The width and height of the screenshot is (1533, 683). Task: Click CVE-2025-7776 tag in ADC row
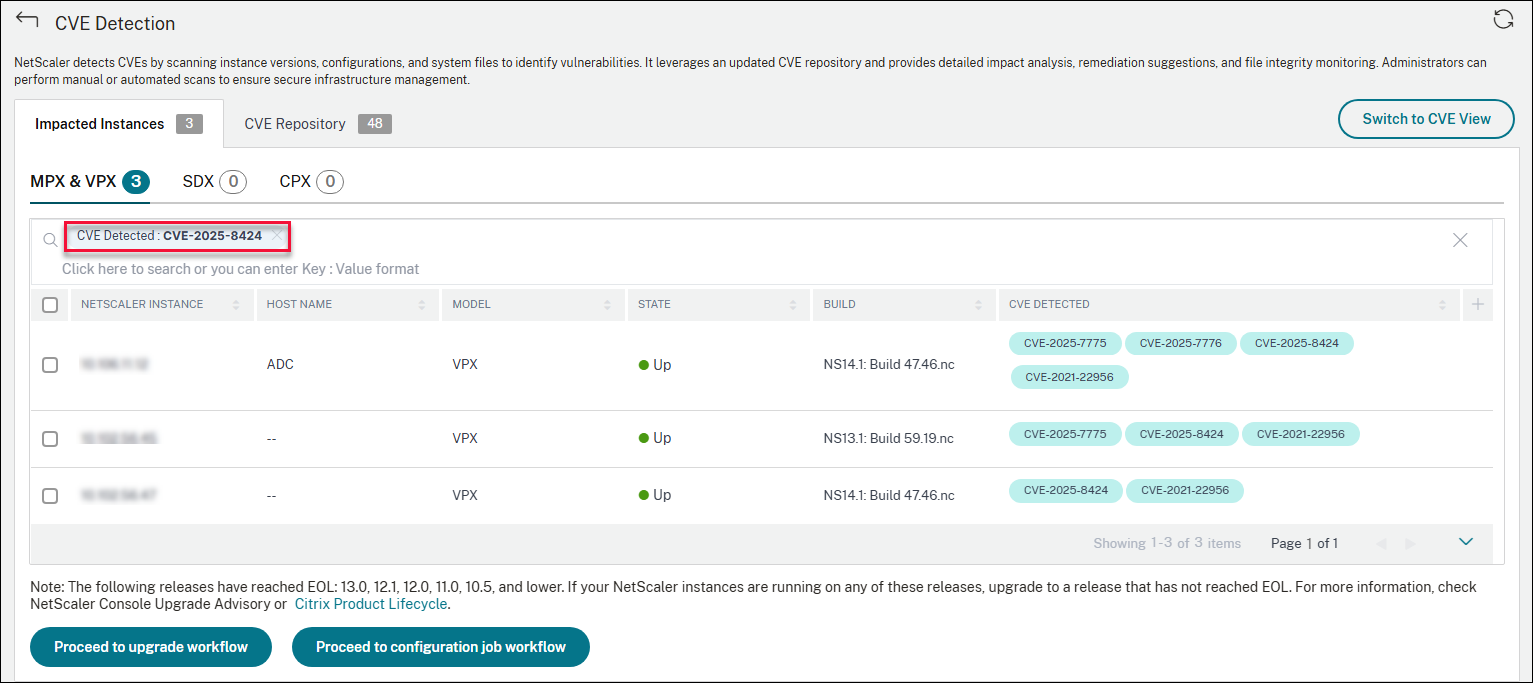click(x=1180, y=344)
